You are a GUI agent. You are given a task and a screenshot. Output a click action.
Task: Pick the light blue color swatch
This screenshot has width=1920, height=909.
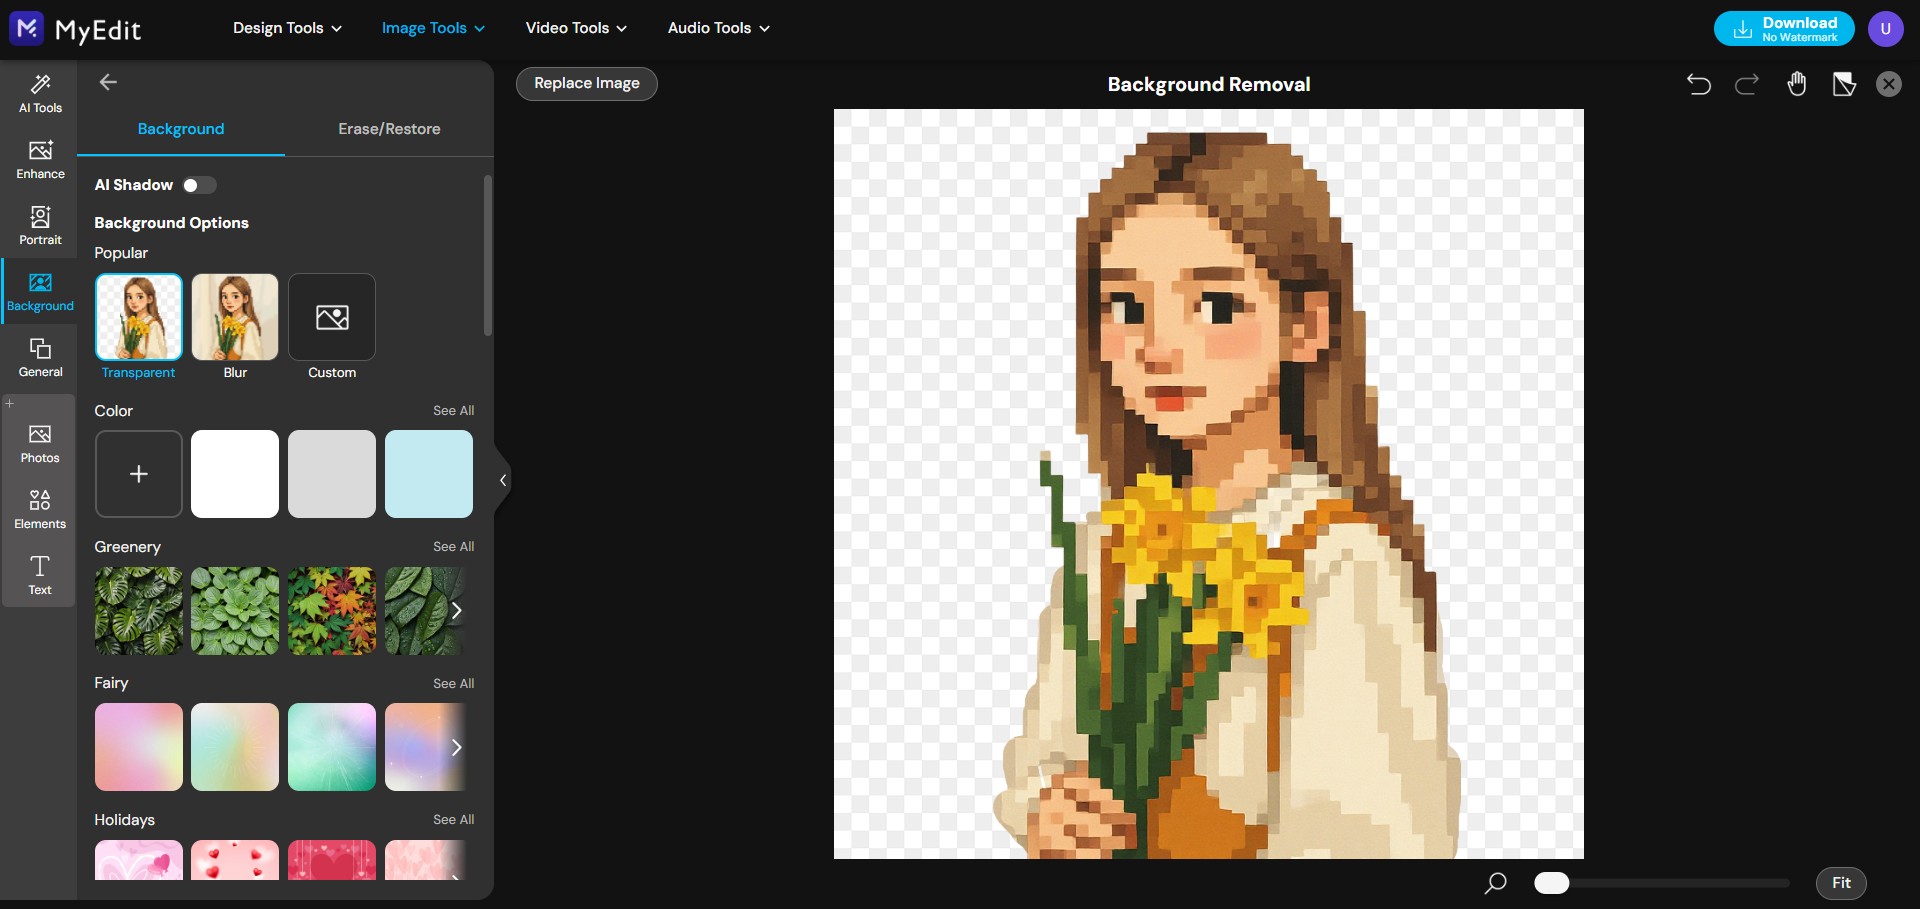[x=428, y=474]
